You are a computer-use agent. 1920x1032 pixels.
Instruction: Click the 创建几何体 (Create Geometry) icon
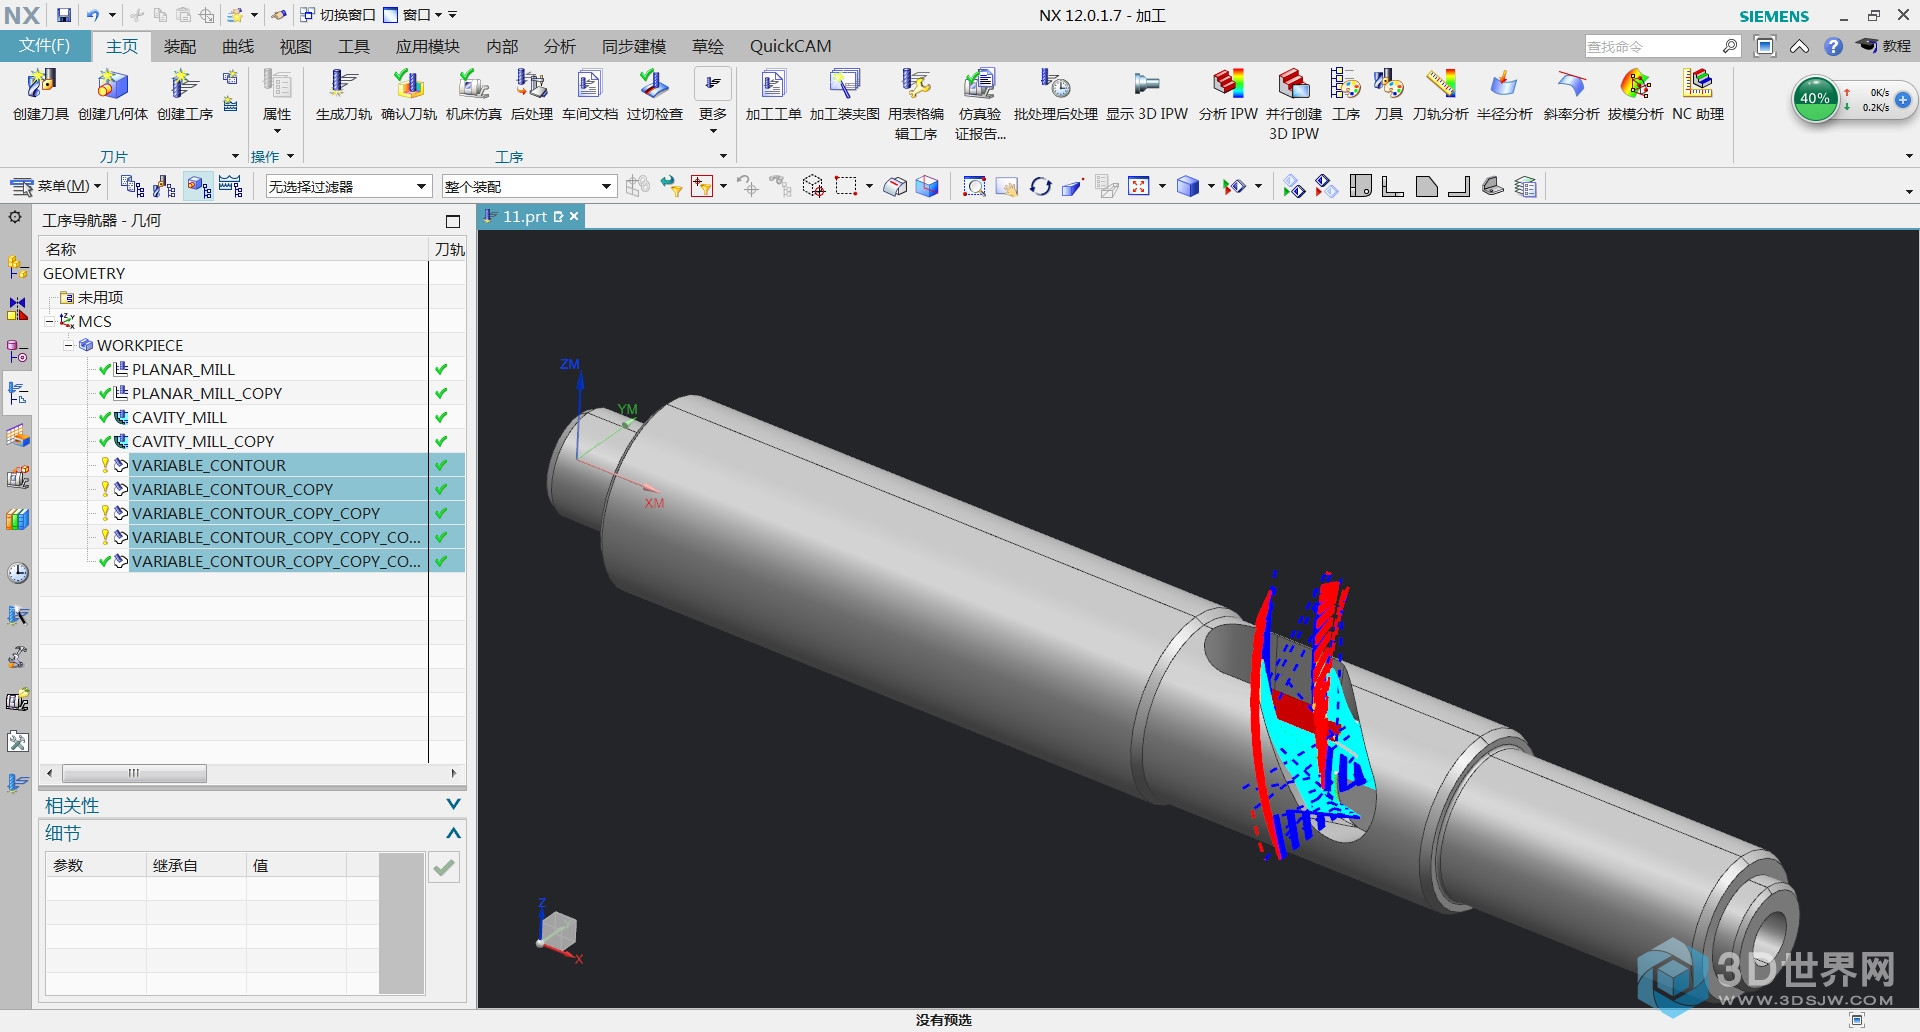pyautogui.click(x=113, y=94)
